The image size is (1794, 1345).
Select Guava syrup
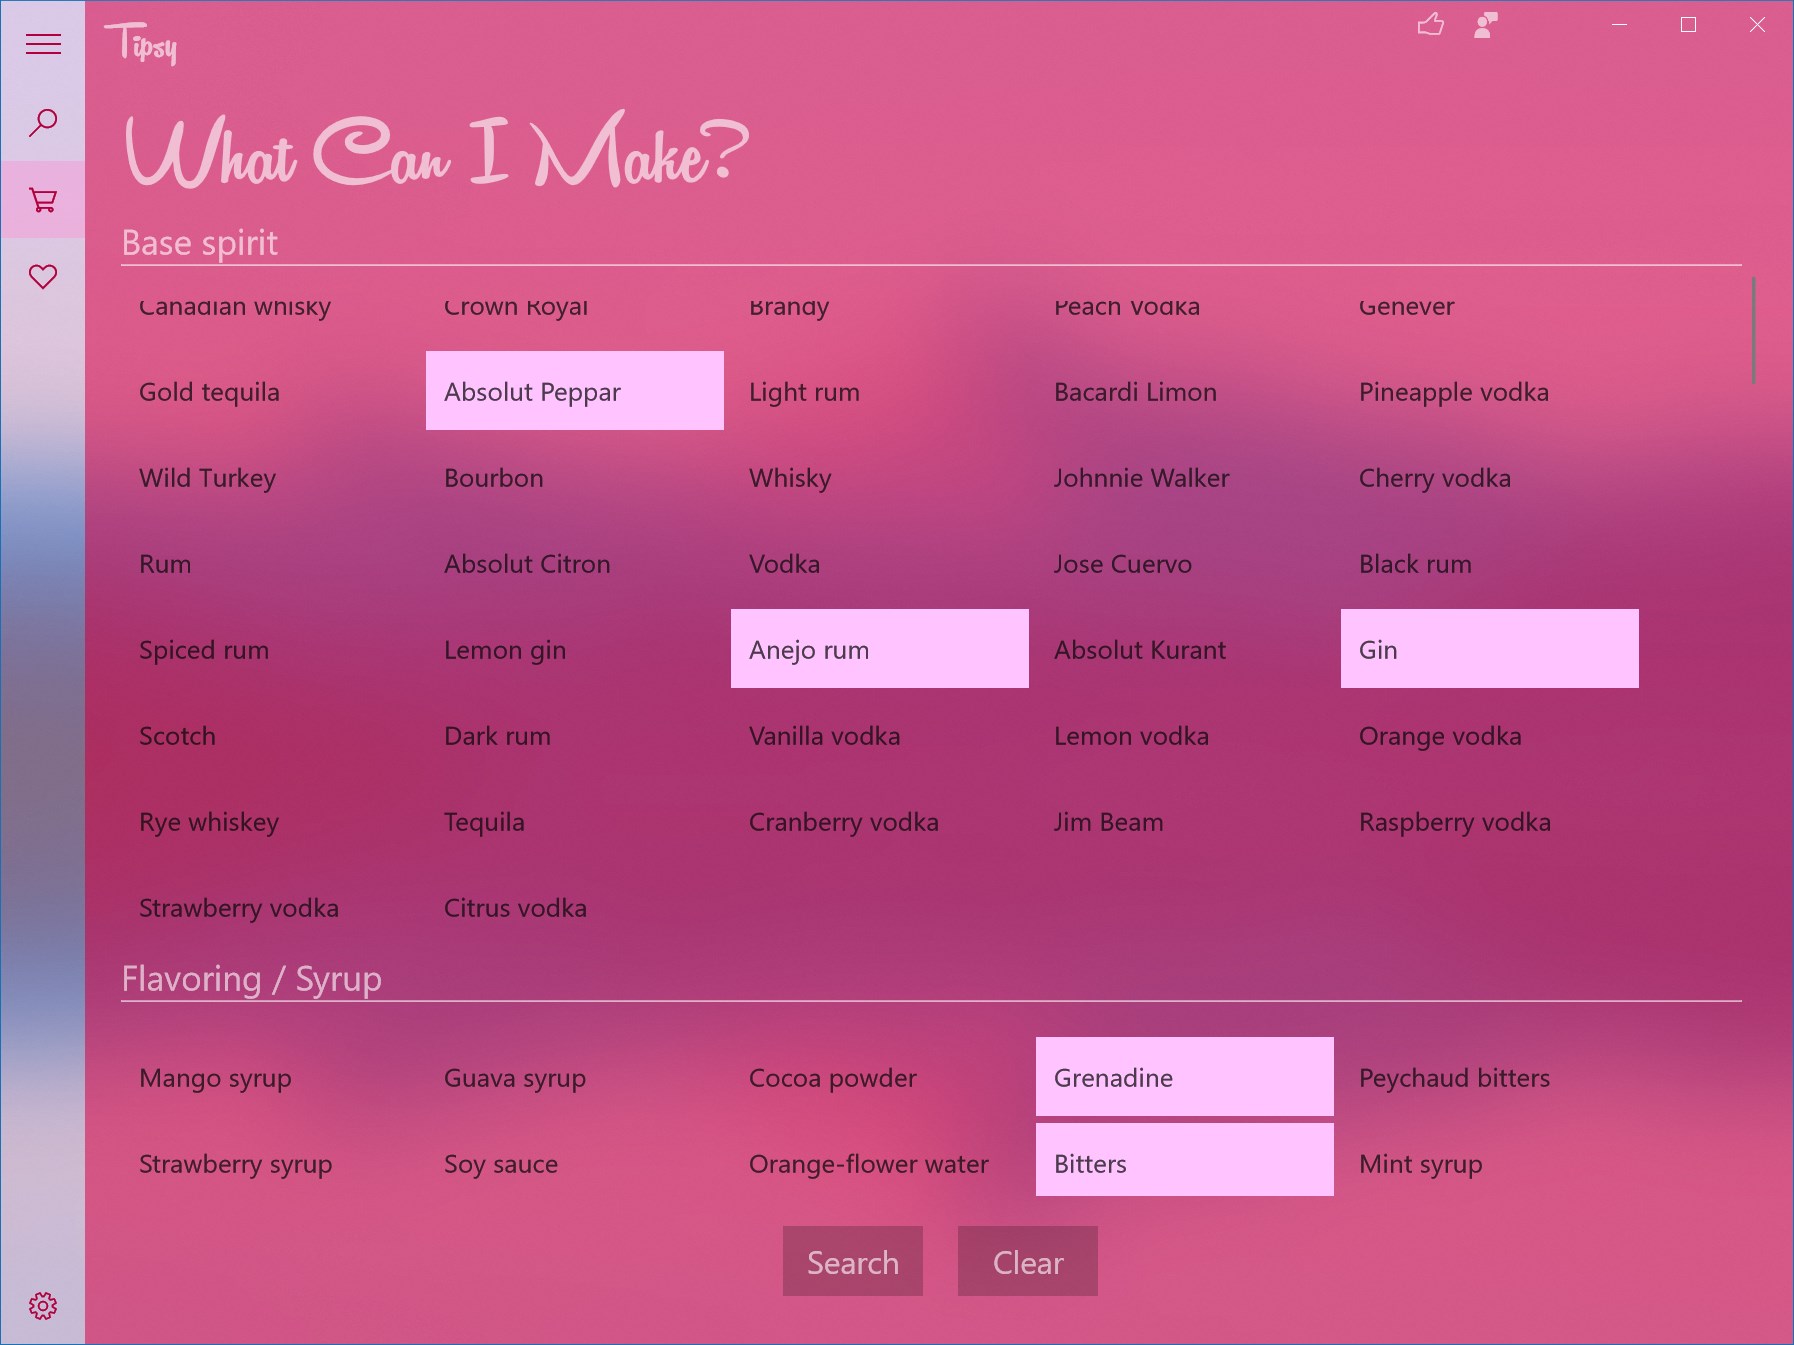tap(575, 1077)
